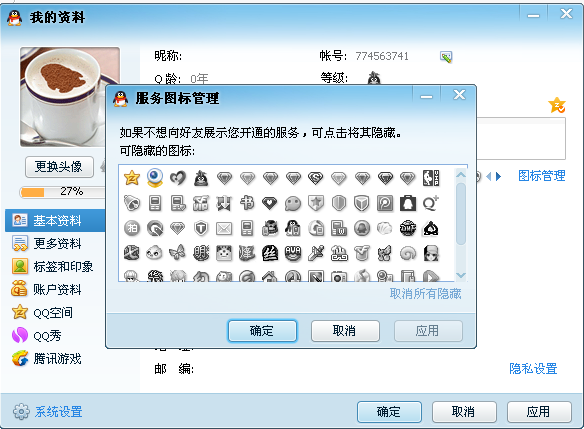584x429 pixels.
Task: Click 确定 in the 我的资料 window
Action: (389, 412)
